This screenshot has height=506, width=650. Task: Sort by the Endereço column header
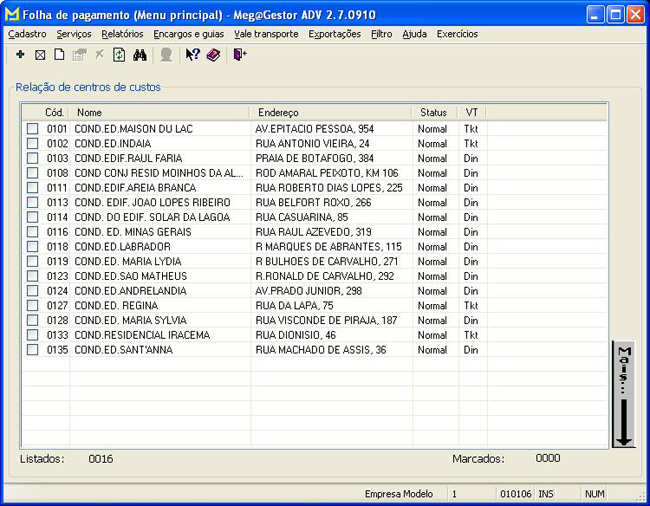[330, 112]
